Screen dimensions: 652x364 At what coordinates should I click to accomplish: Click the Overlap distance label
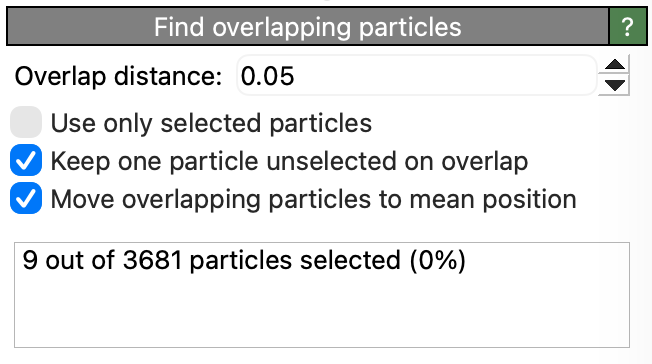[119, 77]
